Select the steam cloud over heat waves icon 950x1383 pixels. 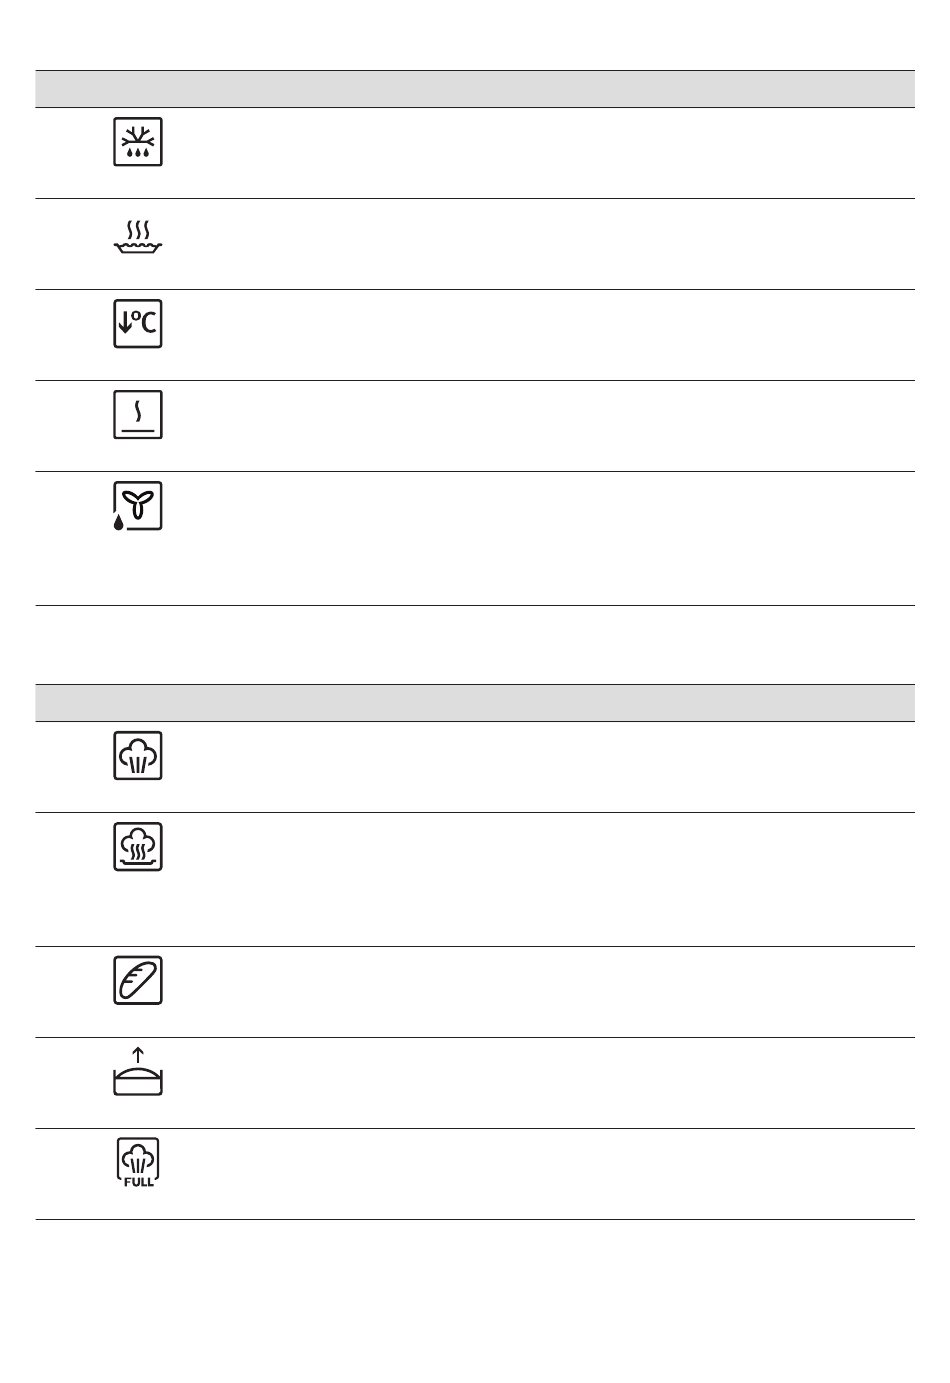(138, 847)
